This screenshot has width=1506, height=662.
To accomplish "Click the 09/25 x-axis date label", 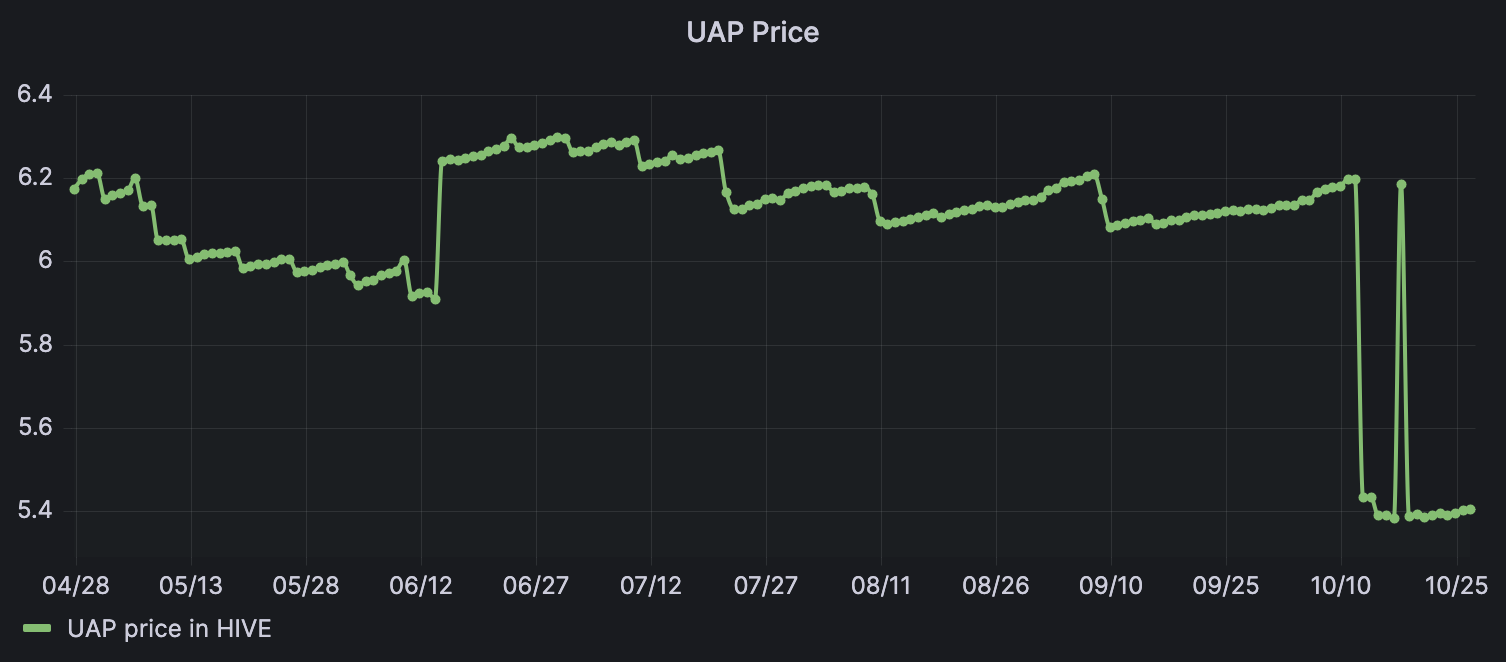I will pos(1226,583).
